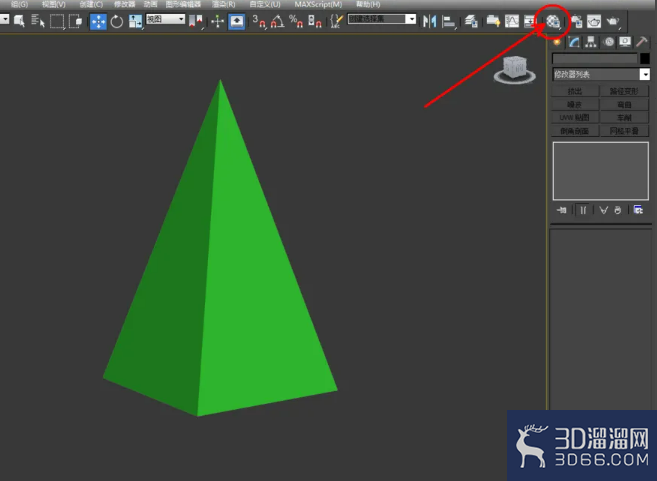Click the black object color swatch

click(645, 58)
